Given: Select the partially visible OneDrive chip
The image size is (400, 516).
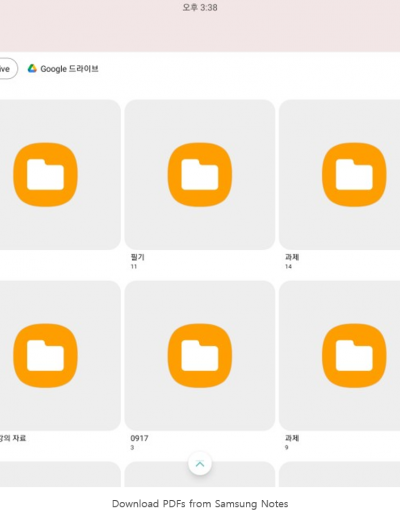Looking at the screenshot, I should tap(7, 69).
